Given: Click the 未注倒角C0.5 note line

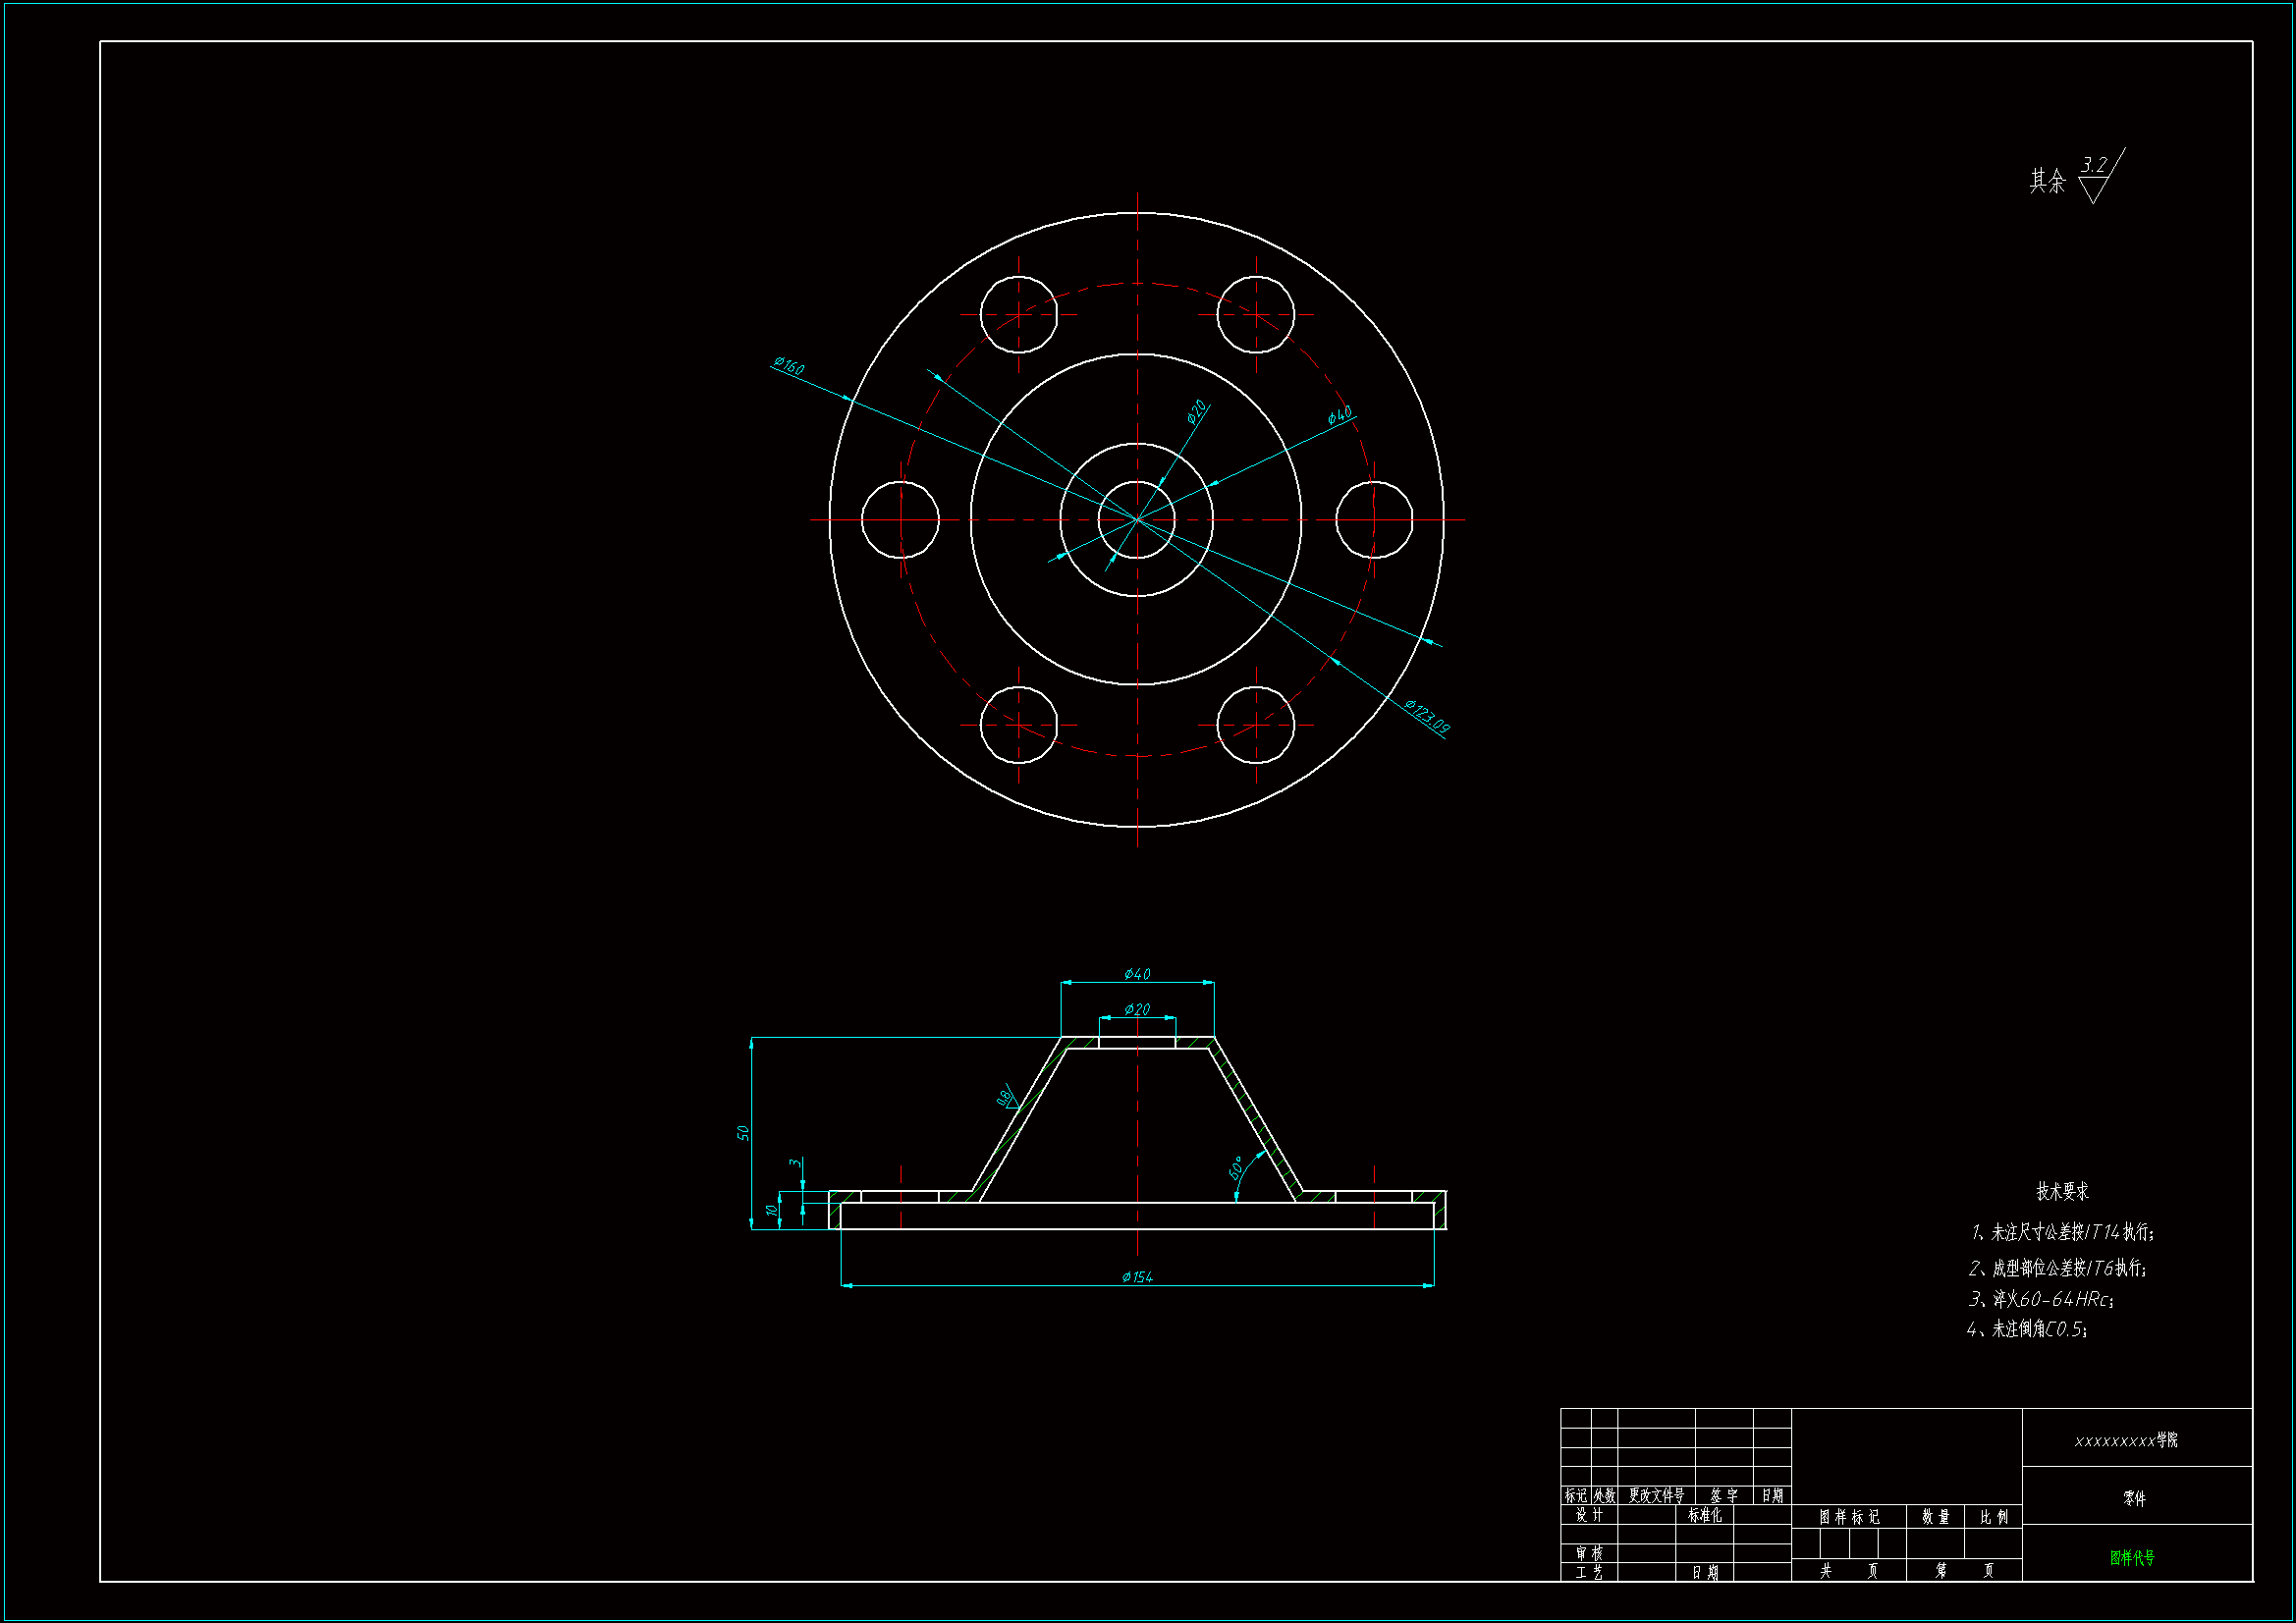Looking at the screenshot, I should [x=2027, y=1329].
